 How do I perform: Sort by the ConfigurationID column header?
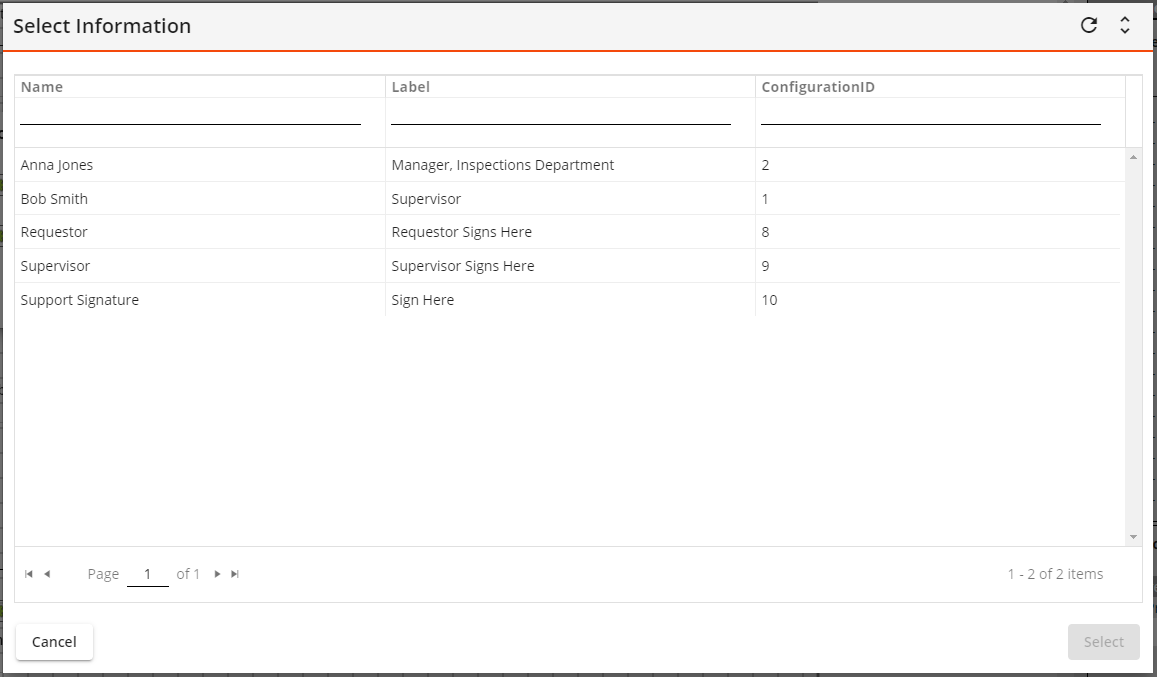[x=817, y=87]
